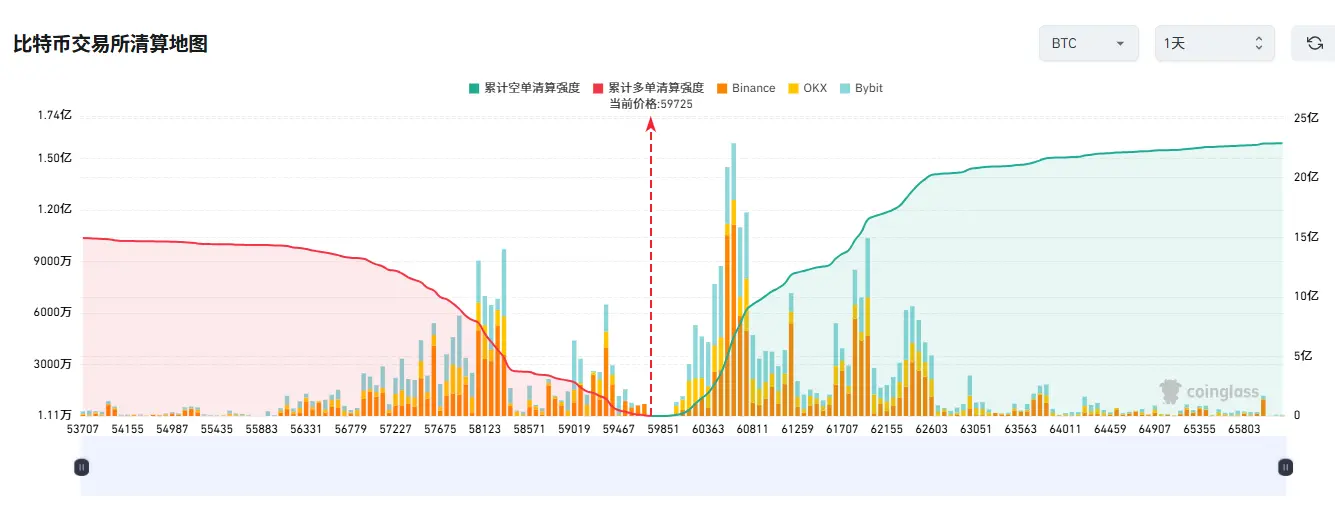This screenshot has width=1335, height=505.
Task: Click the red 累计多单清算强度 legend swatch
Action: pos(598,88)
